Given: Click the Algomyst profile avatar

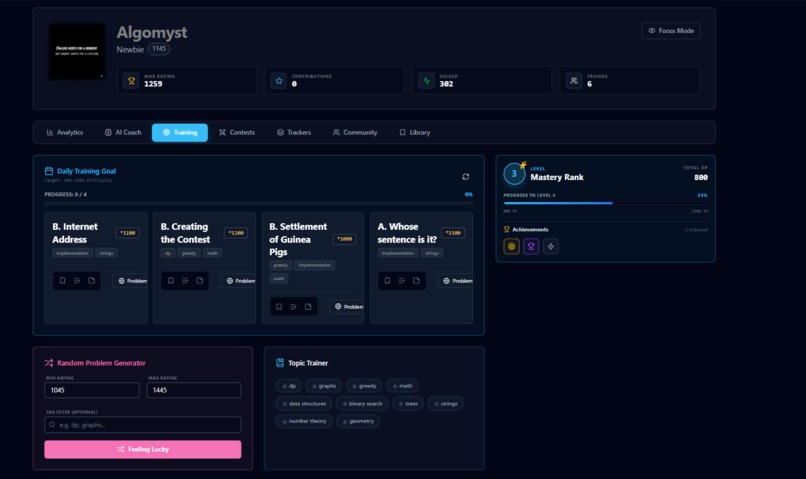Looking at the screenshot, I should [77, 51].
